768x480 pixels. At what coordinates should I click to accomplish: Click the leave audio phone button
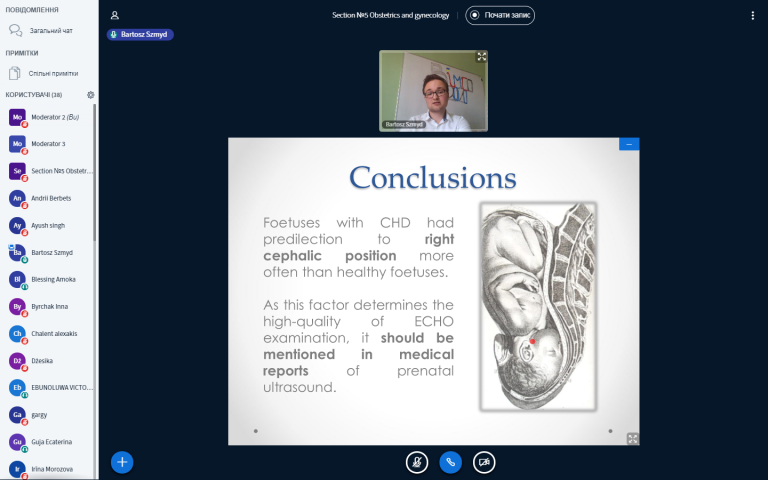point(451,462)
